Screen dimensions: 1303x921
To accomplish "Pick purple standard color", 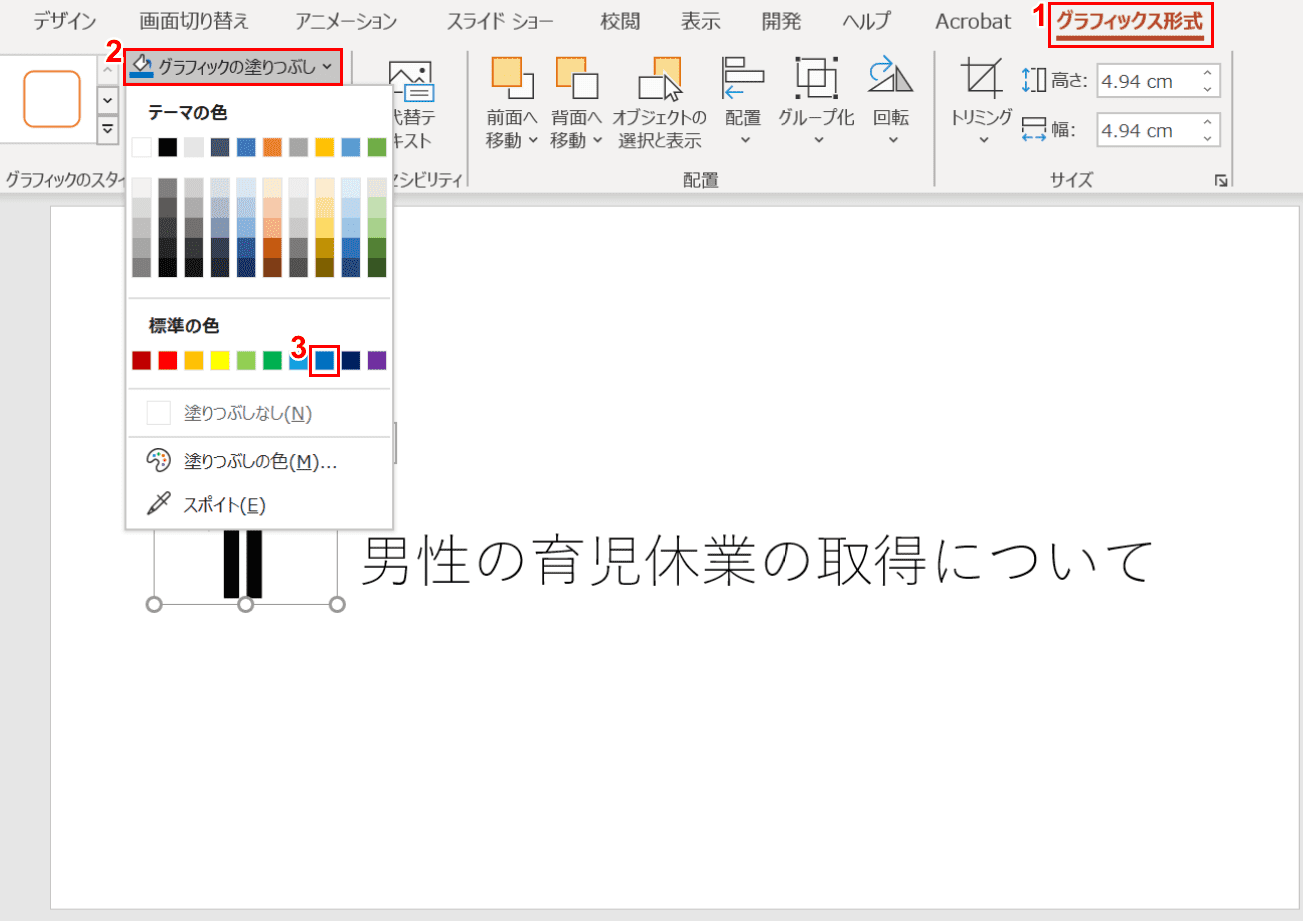I will click(x=377, y=360).
